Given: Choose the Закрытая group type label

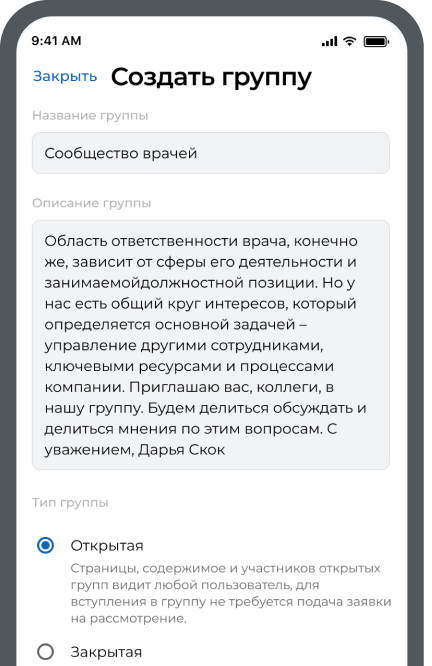Looking at the screenshot, I should pyautogui.click(x=106, y=652).
